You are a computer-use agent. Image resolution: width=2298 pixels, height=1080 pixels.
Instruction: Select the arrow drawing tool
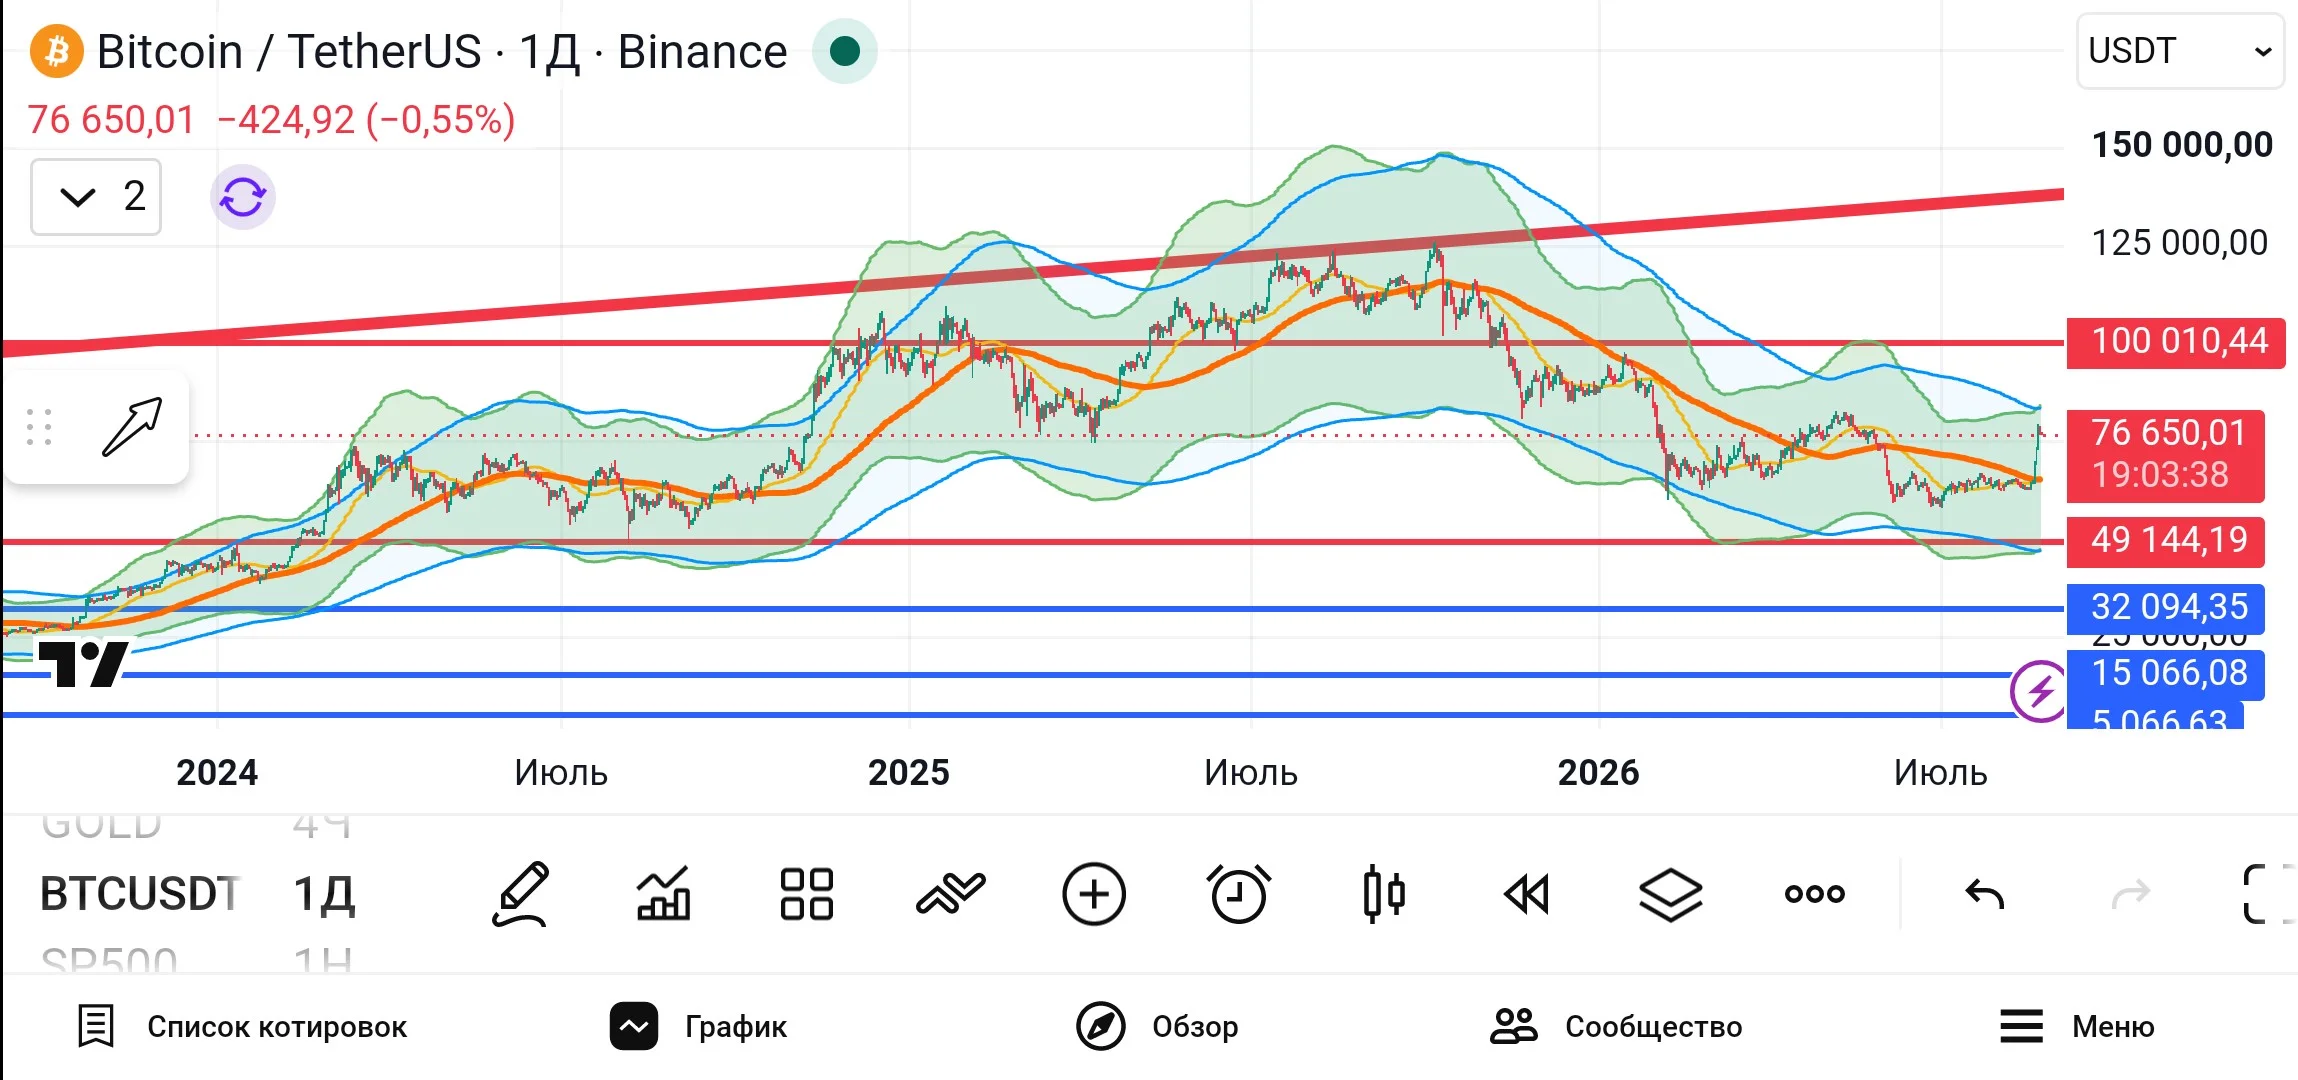(133, 427)
